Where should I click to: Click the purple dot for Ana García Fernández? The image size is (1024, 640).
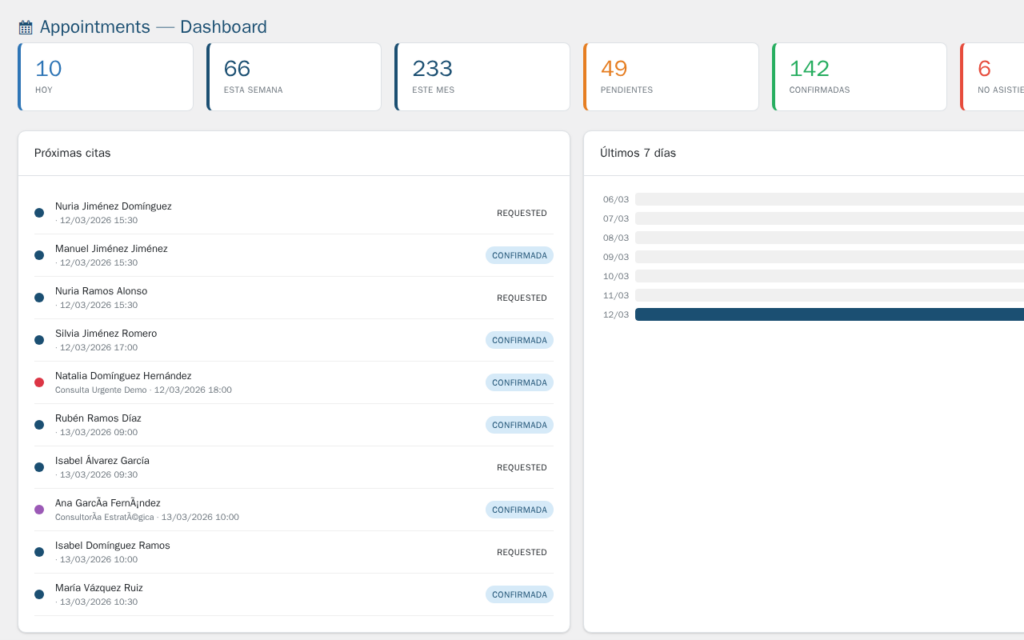pyautogui.click(x=38, y=509)
